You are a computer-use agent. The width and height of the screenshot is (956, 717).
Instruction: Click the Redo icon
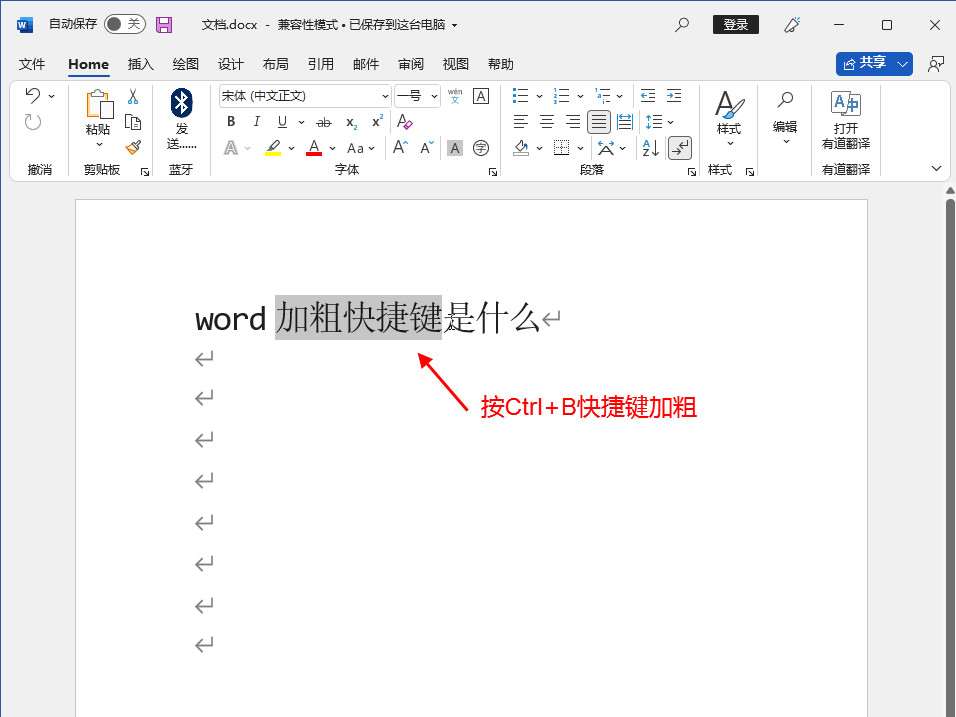point(33,123)
